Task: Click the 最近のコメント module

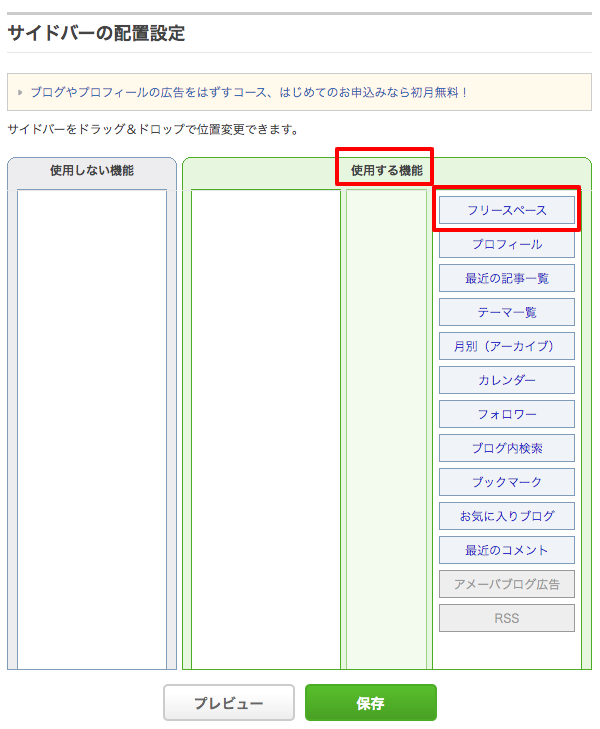Action: pyautogui.click(x=507, y=550)
